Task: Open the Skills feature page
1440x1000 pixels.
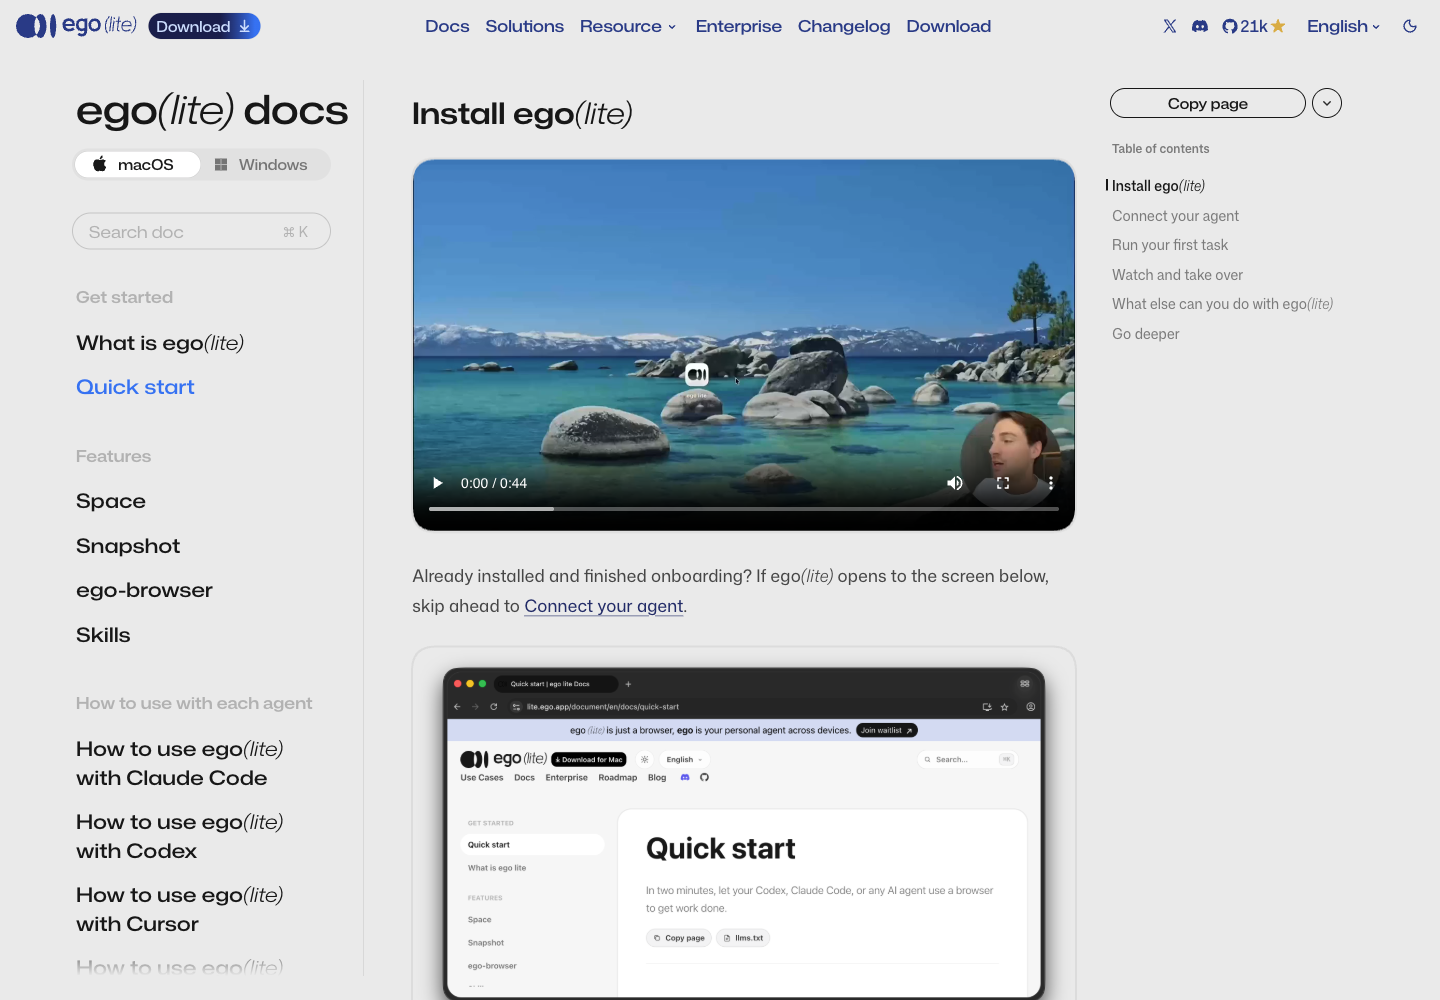Action: [103, 635]
